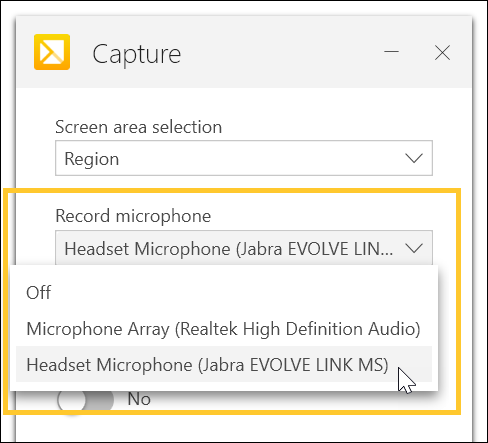Close the Capture window
Image resolution: width=488 pixels, height=443 pixels.
click(442, 53)
